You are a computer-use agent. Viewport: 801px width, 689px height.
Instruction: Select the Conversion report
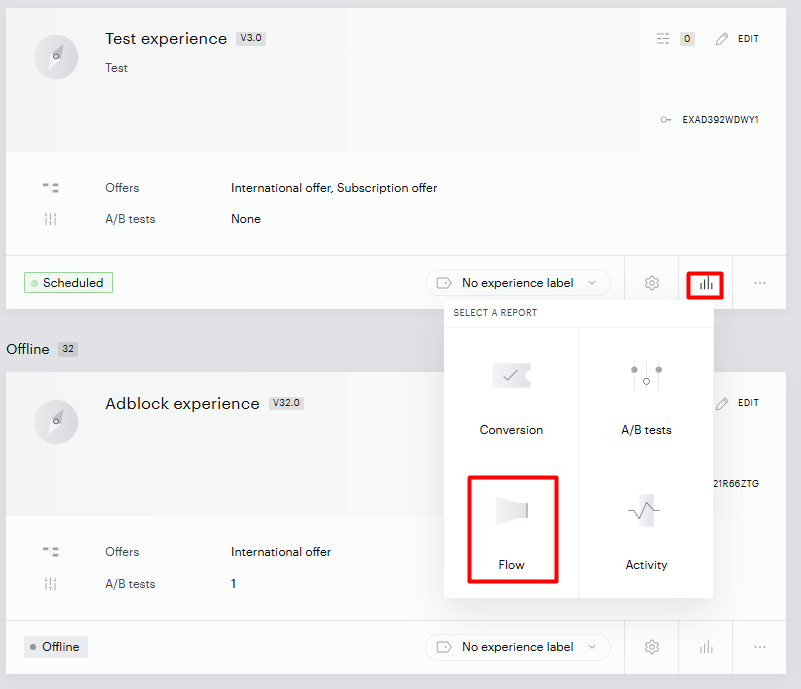[x=511, y=397]
